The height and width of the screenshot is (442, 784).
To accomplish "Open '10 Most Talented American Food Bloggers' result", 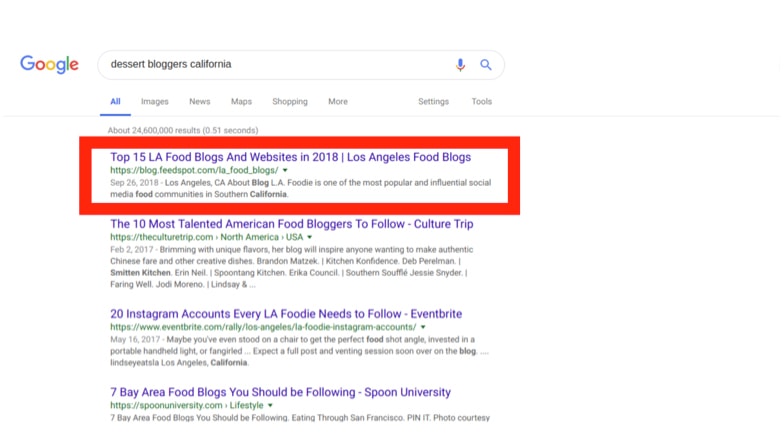I will coord(292,224).
